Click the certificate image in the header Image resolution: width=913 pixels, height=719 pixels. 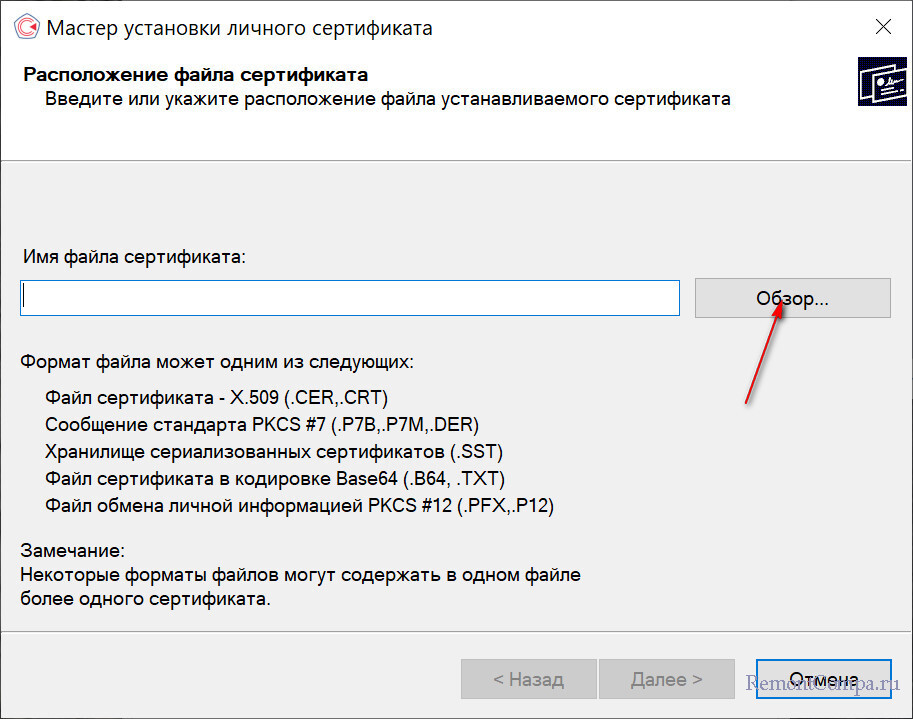click(x=882, y=81)
